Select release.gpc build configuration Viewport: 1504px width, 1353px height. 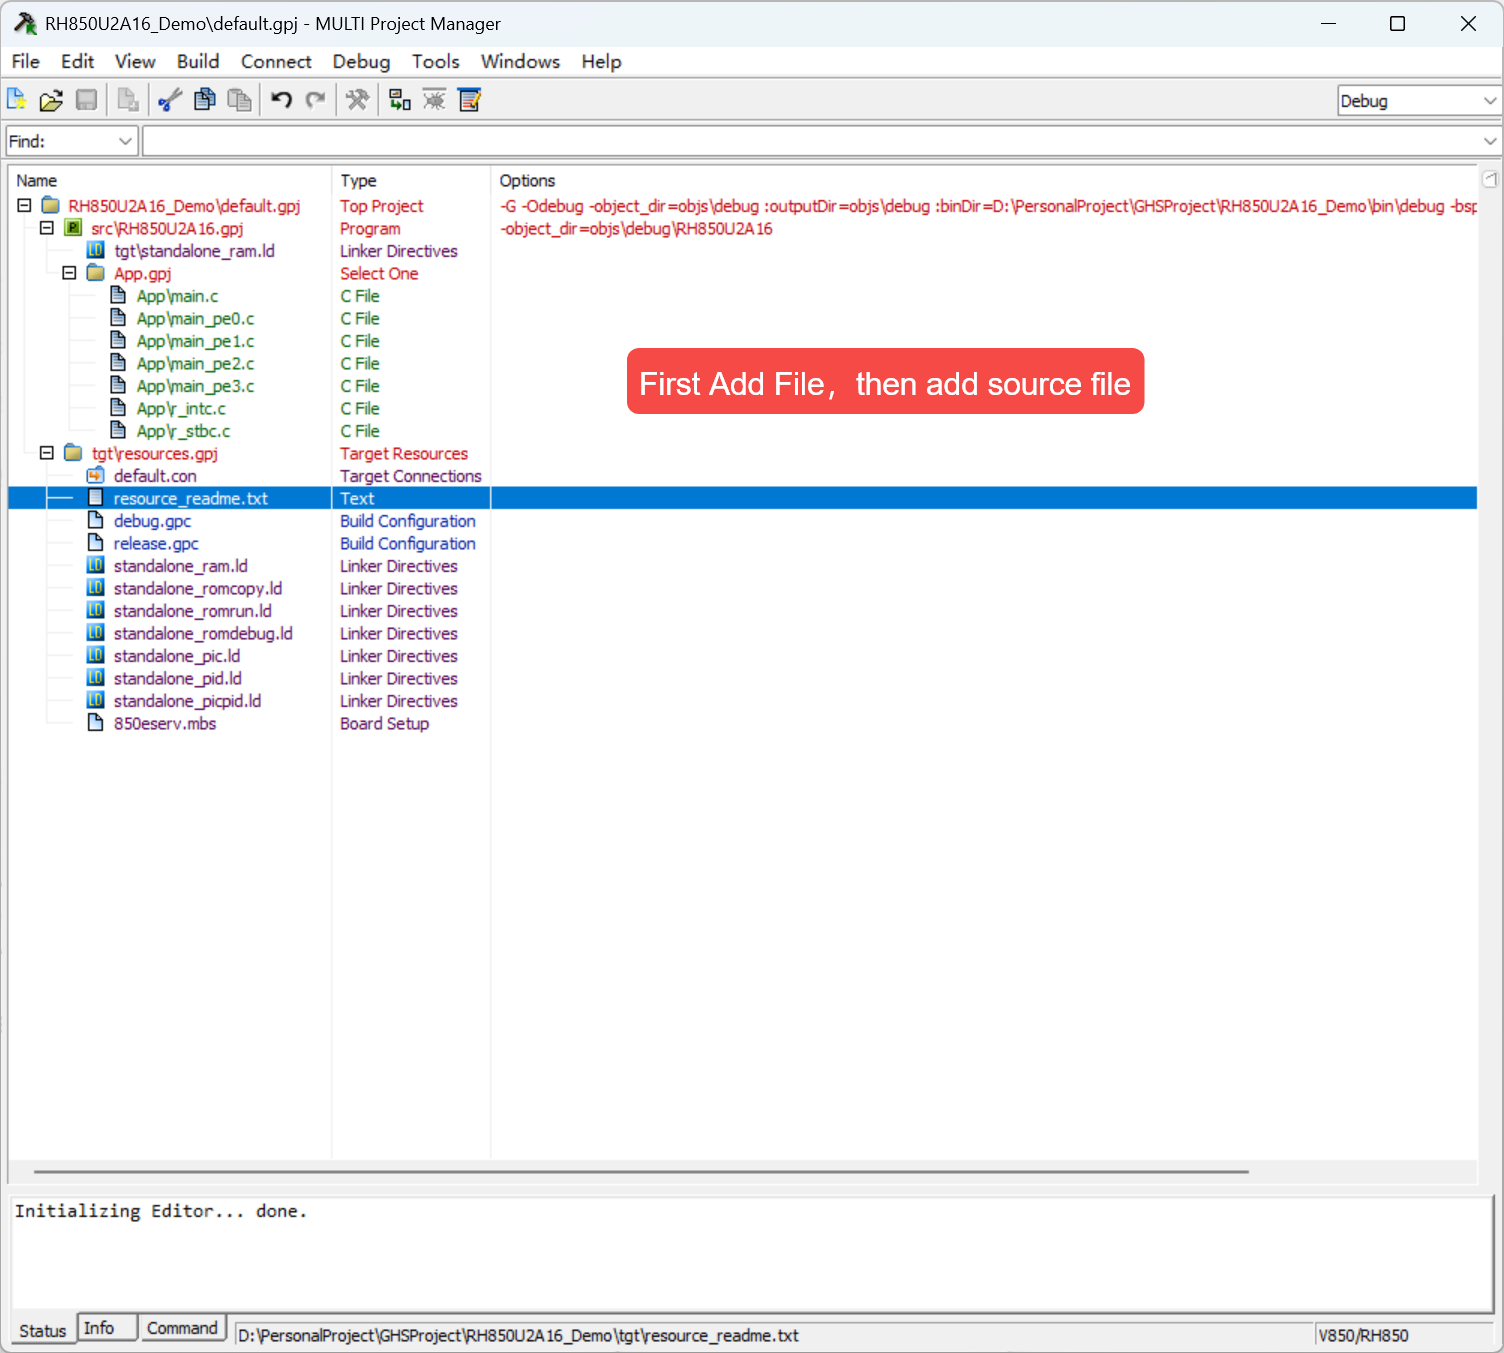156,543
